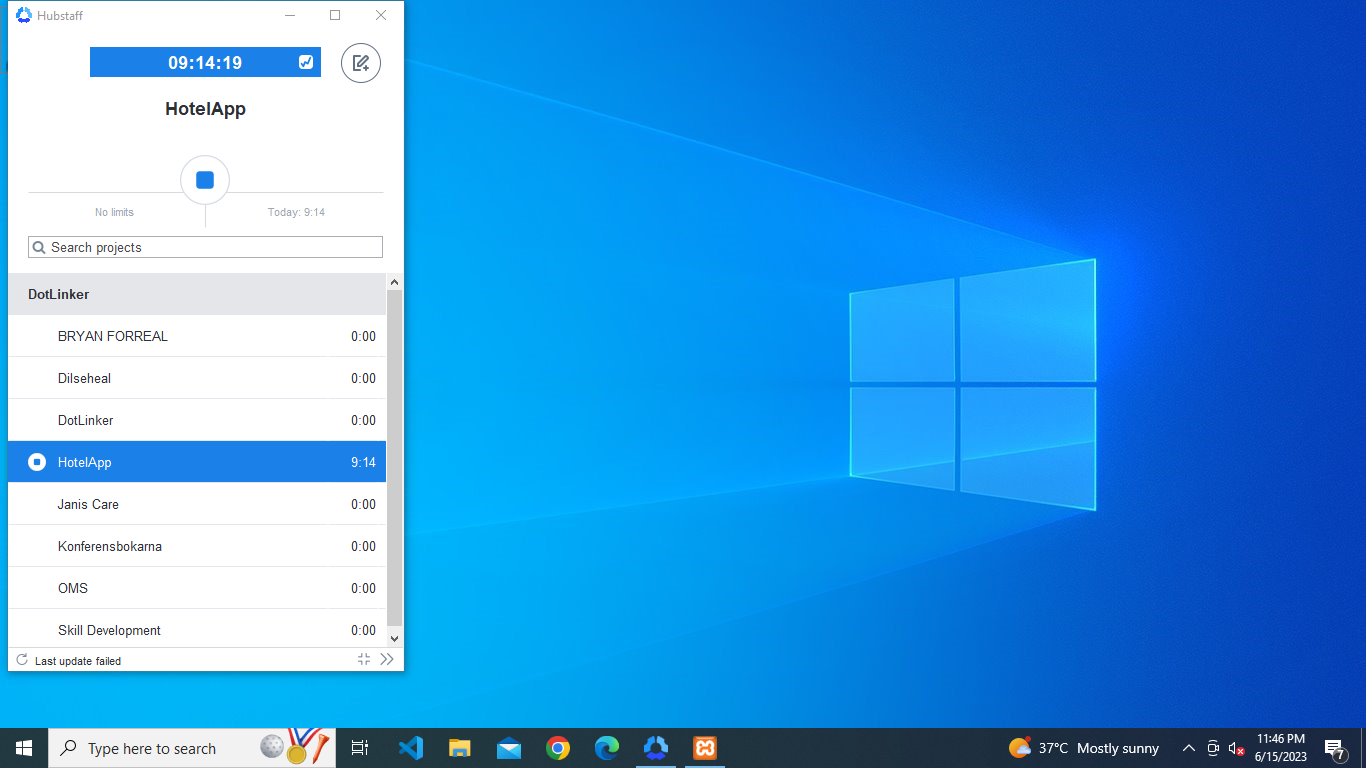The width and height of the screenshot is (1366, 768).
Task: Select the BRYAN FORREAL project
Action: [113, 336]
